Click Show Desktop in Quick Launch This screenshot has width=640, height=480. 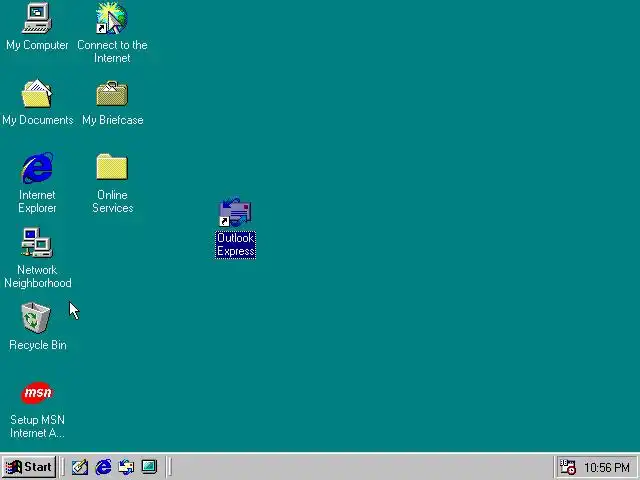80,467
